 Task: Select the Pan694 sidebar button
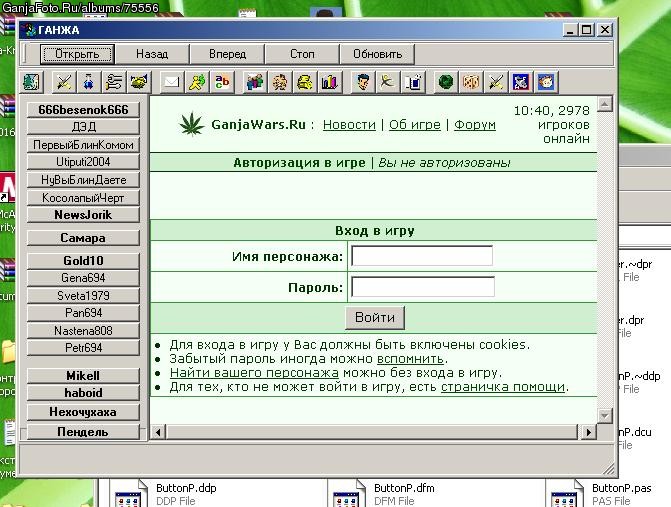coord(83,313)
